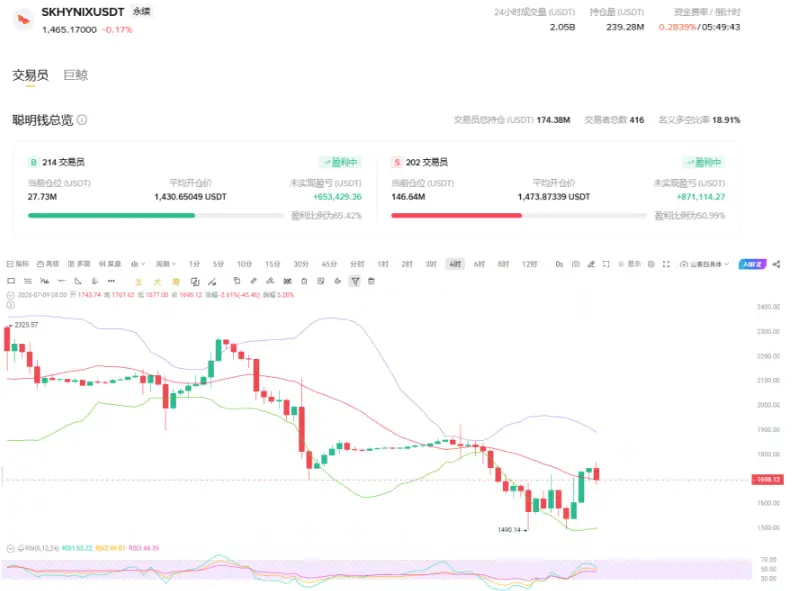The image size is (794, 591).
Task: Select the 15分 timeframe
Action: (x=272, y=264)
